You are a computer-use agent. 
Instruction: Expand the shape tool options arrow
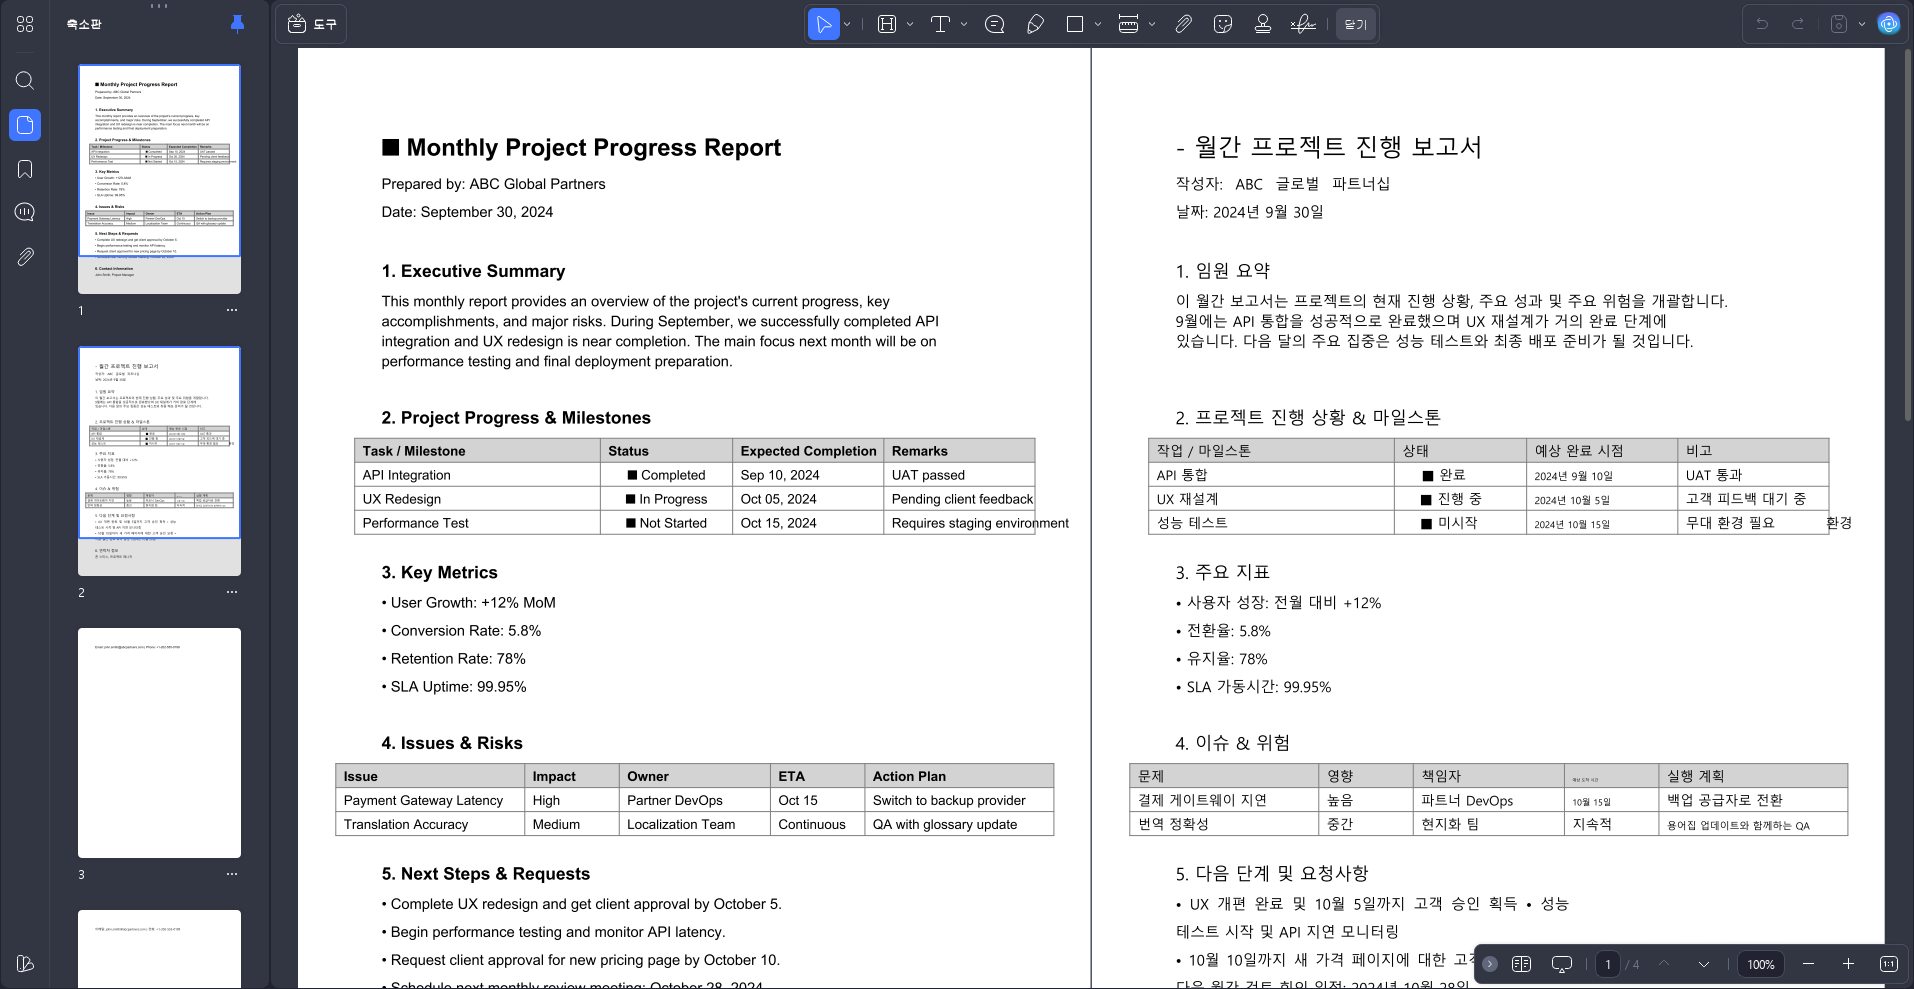1098,24
